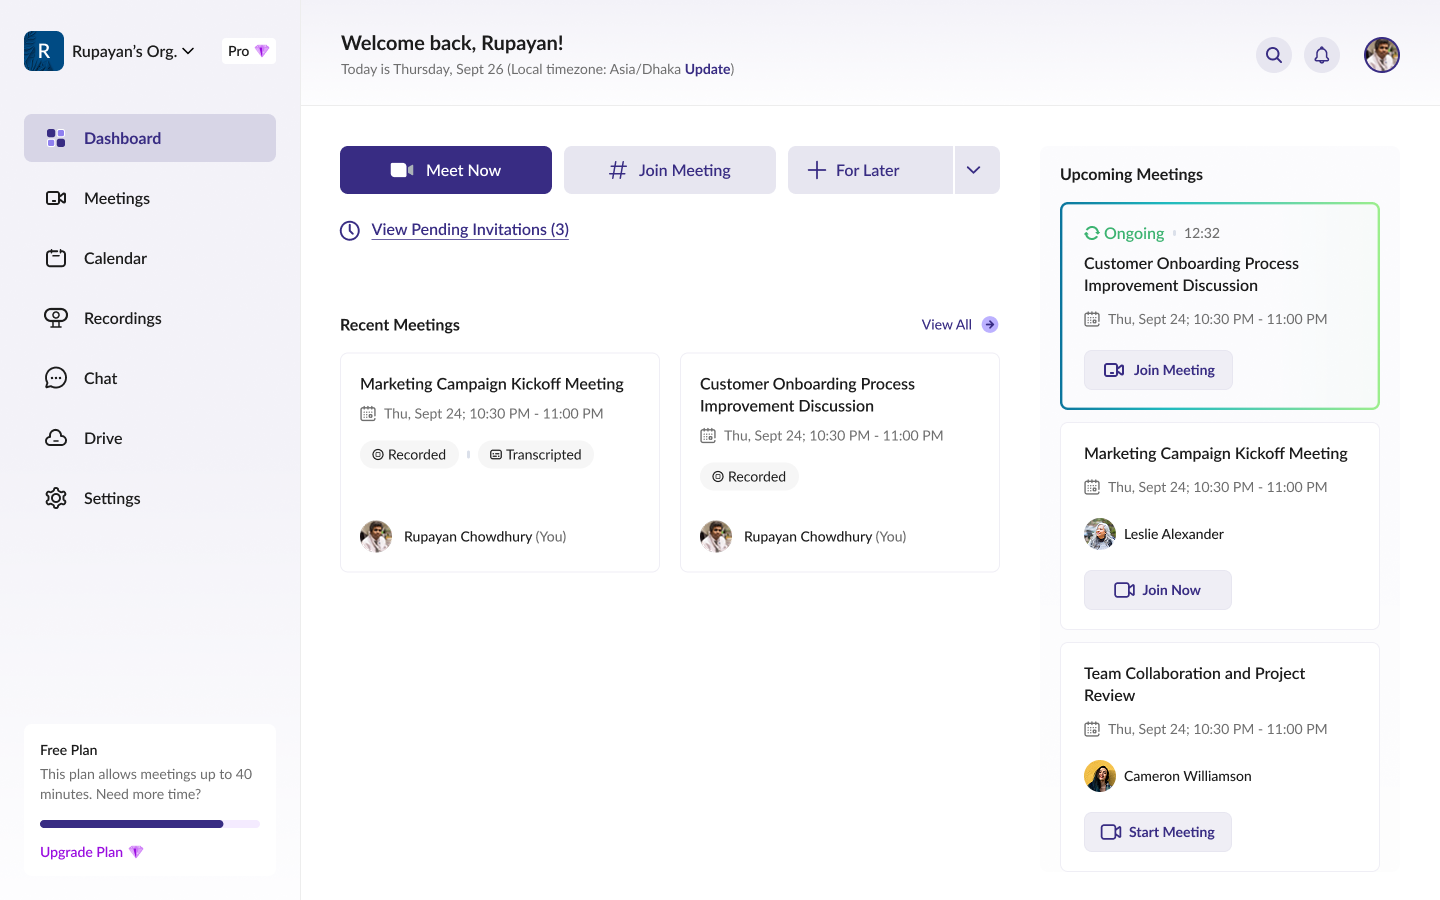
Task: Click the organization logo R icon
Action: click(x=44, y=51)
